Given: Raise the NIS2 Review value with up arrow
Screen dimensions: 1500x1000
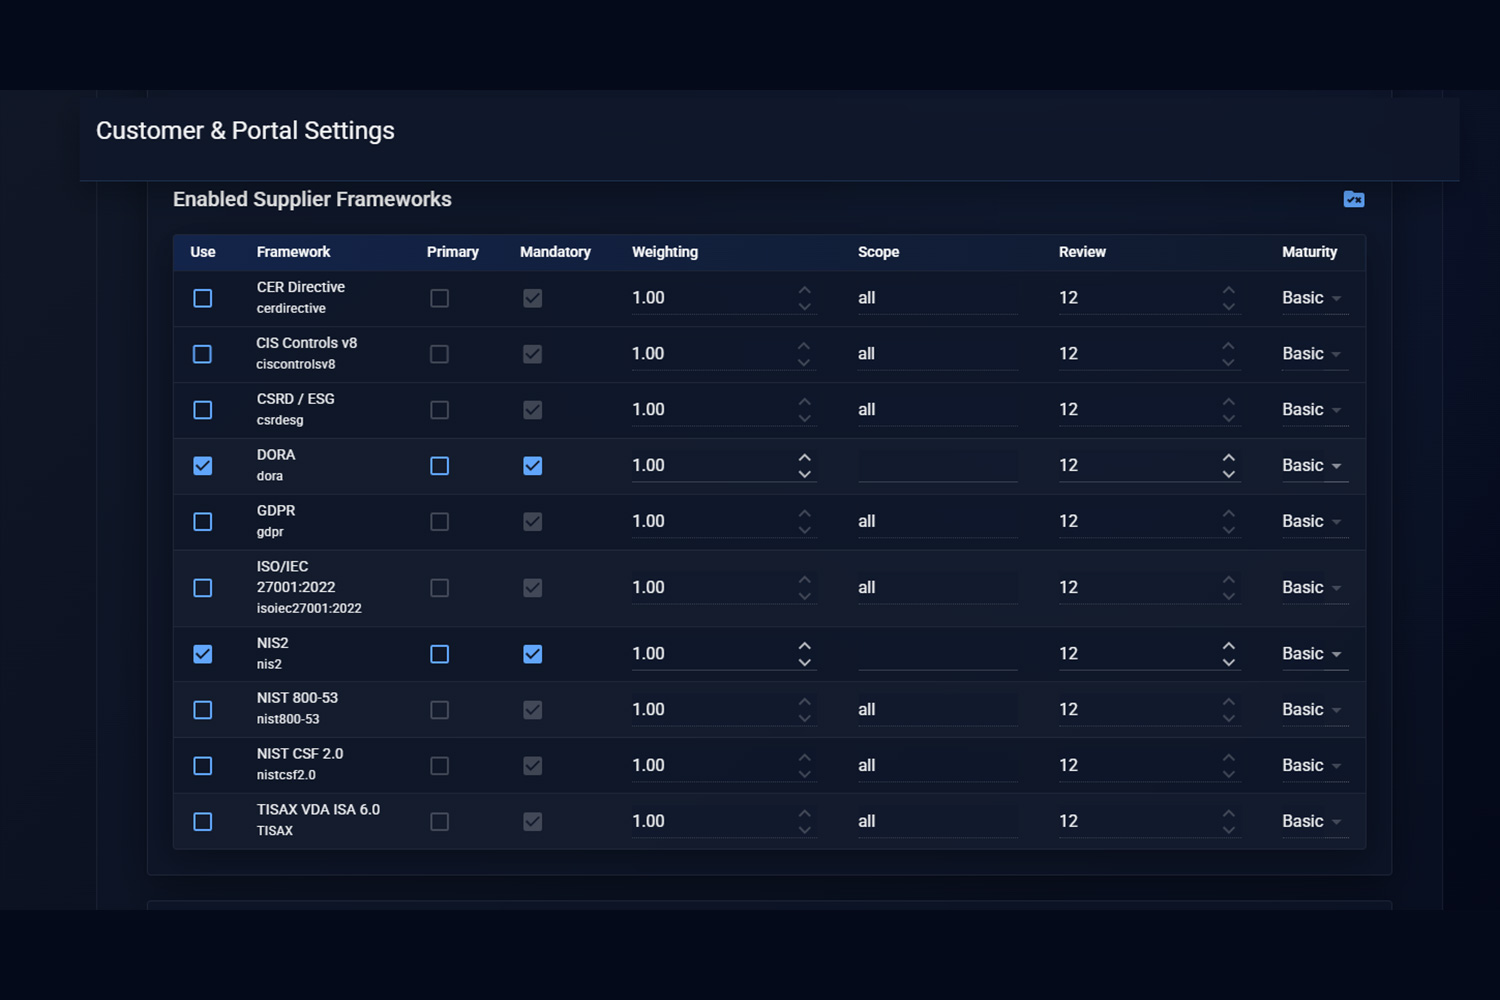Looking at the screenshot, I should coord(1229,646).
